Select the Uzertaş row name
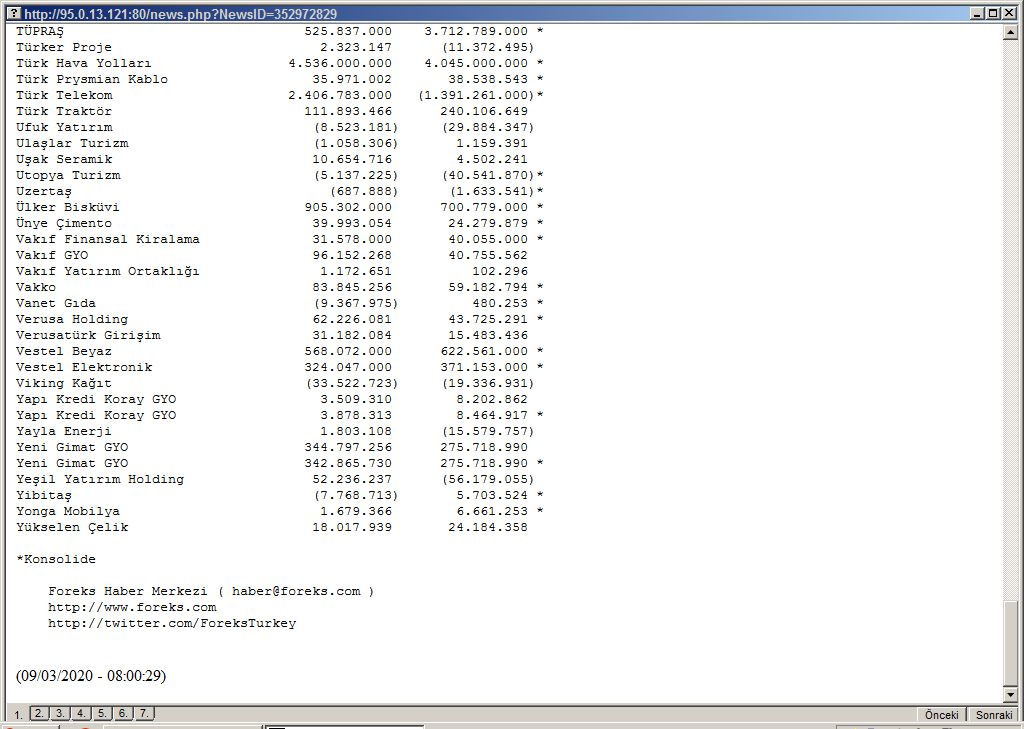 click(x=44, y=191)
